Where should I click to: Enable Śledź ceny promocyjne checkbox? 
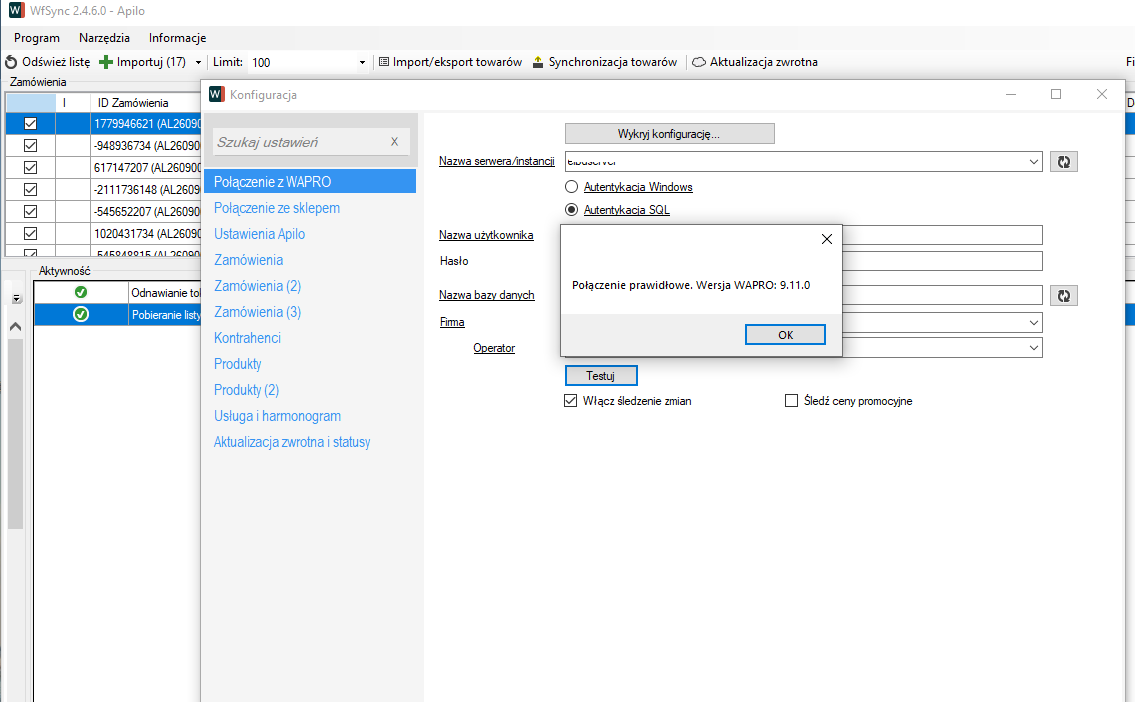coord(791,401)
